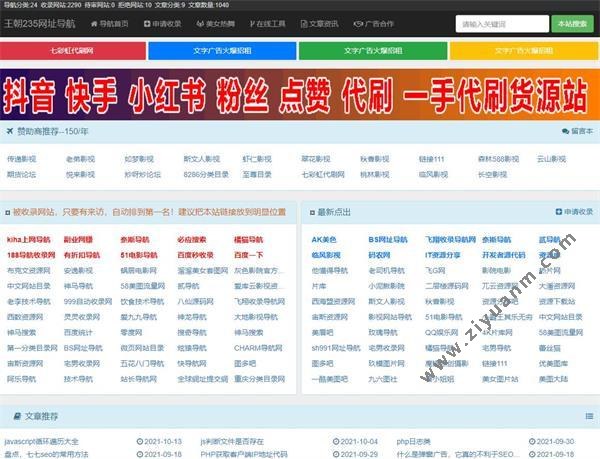
Task: Open the sh991网址导航 link
Action: tap(336, 348)
